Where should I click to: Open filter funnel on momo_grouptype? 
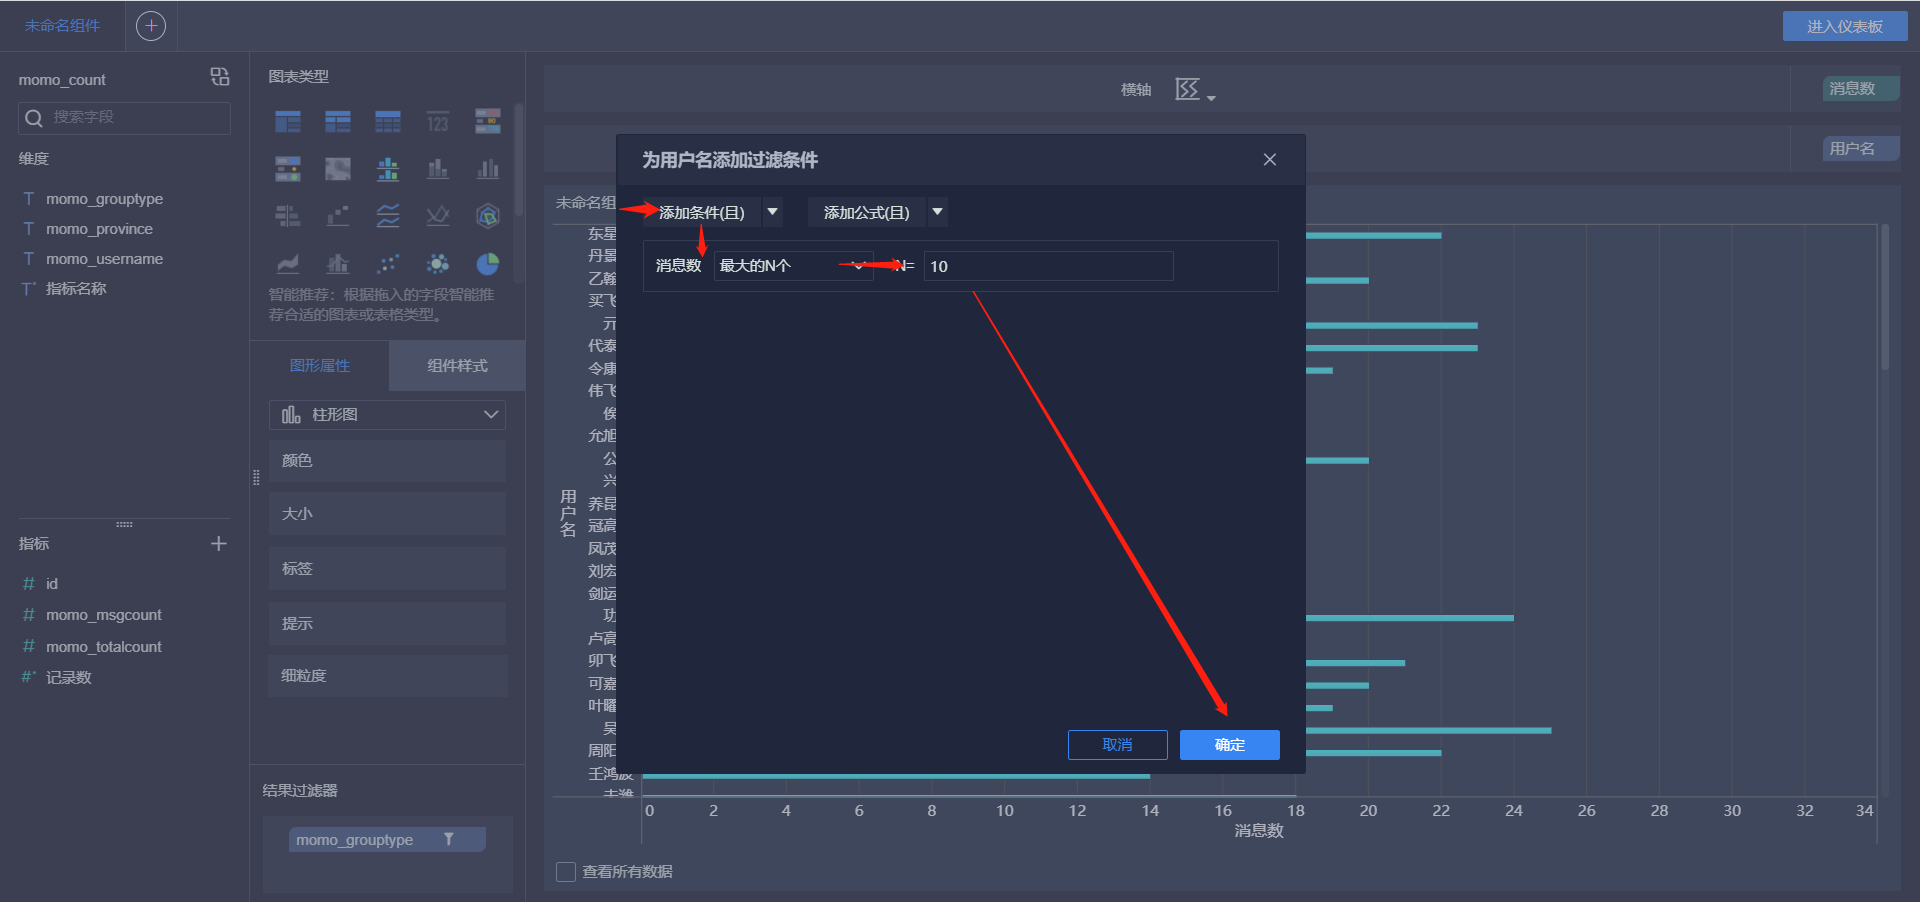tap(449, 839)
